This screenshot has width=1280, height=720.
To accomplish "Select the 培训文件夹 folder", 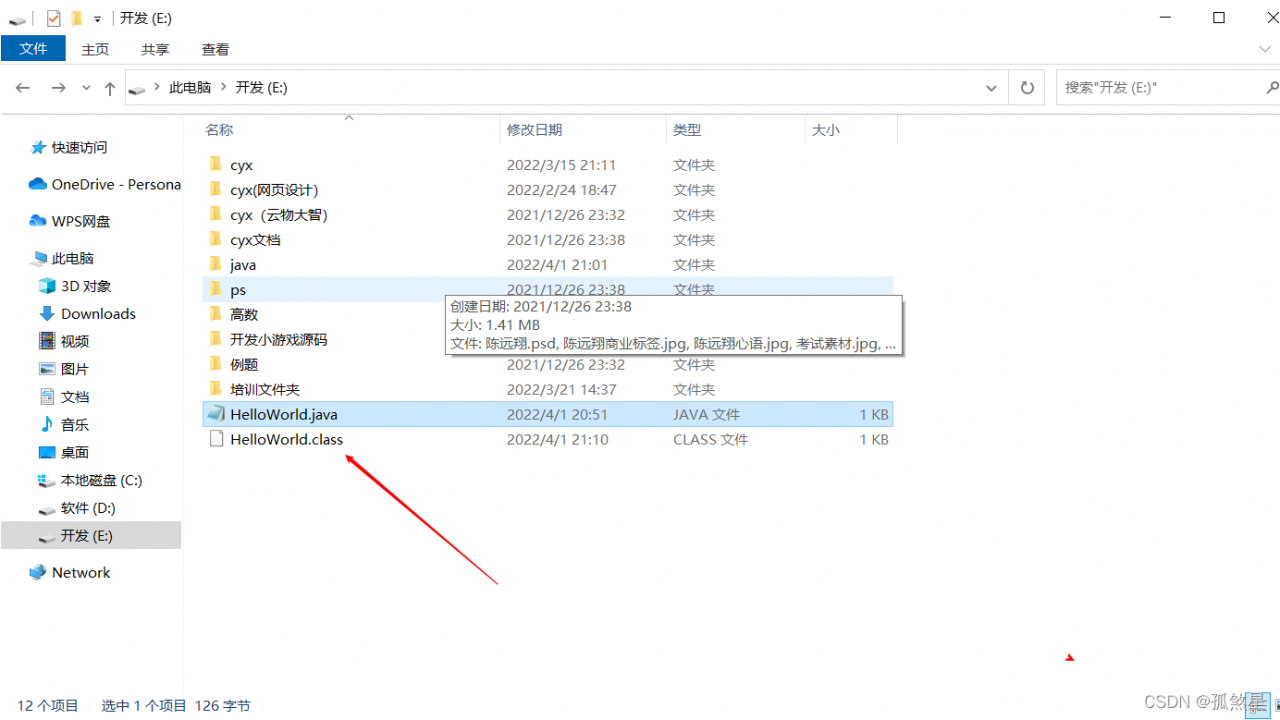I will coord(265,390).
